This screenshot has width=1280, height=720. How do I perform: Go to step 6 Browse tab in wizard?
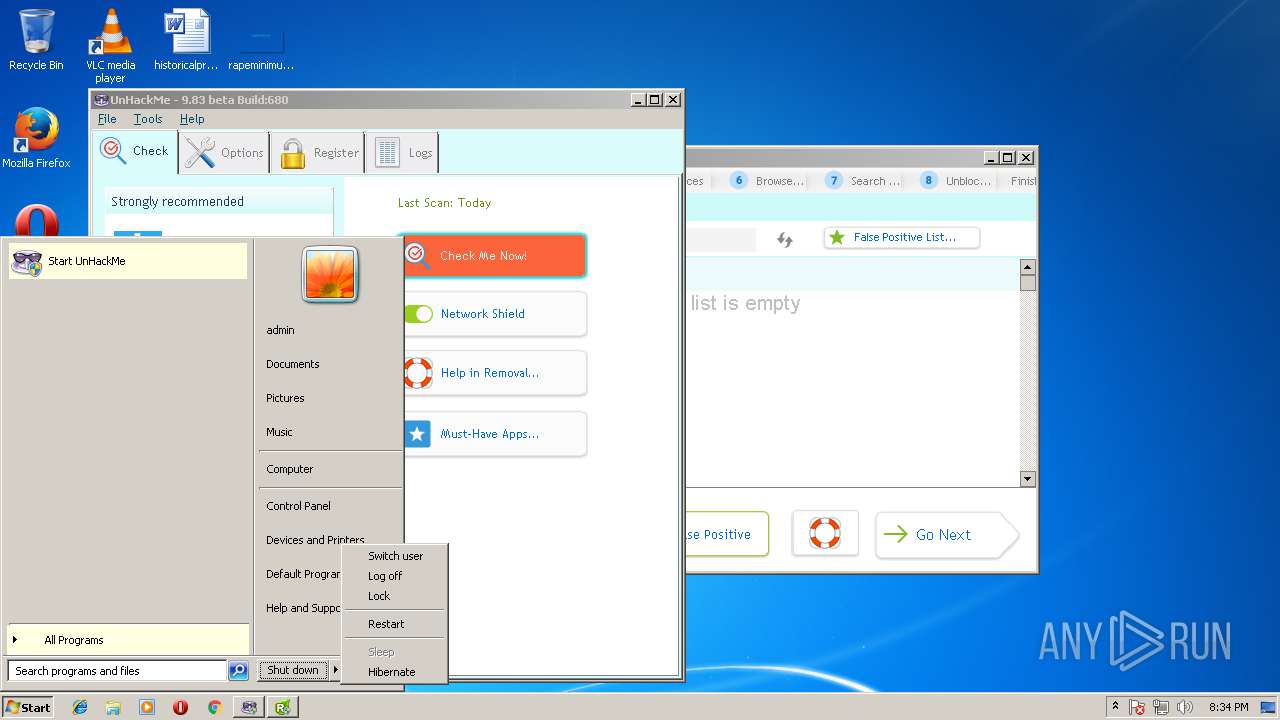(x=767, y=181)
